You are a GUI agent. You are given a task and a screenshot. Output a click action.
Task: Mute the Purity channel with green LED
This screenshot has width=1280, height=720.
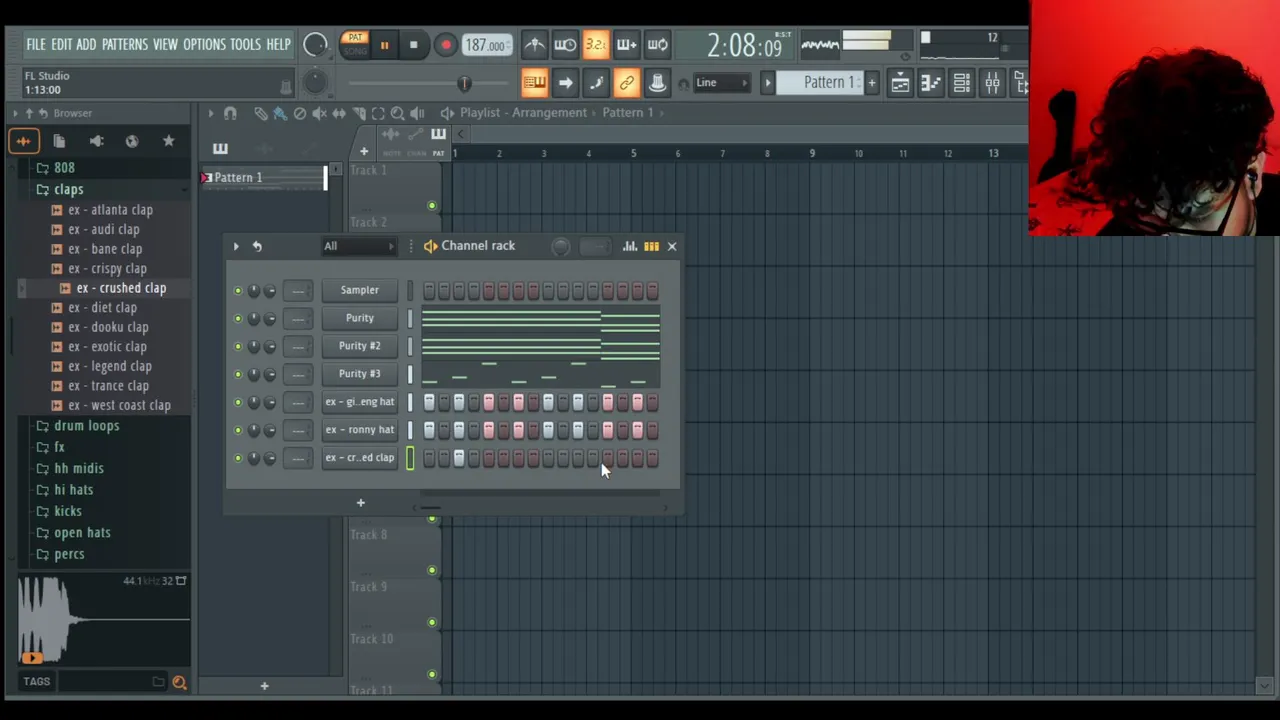tap(238, 319)
